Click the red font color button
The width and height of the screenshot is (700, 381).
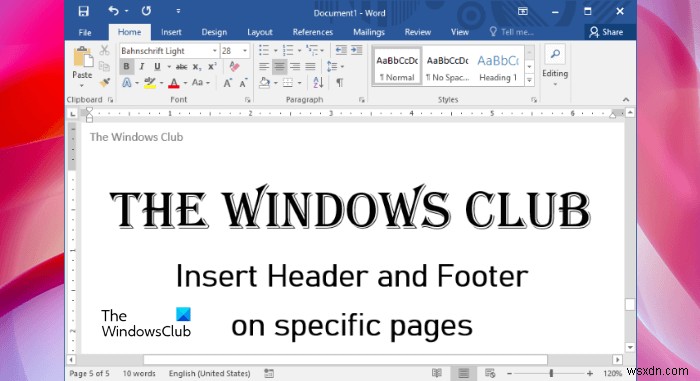(174, 83)
